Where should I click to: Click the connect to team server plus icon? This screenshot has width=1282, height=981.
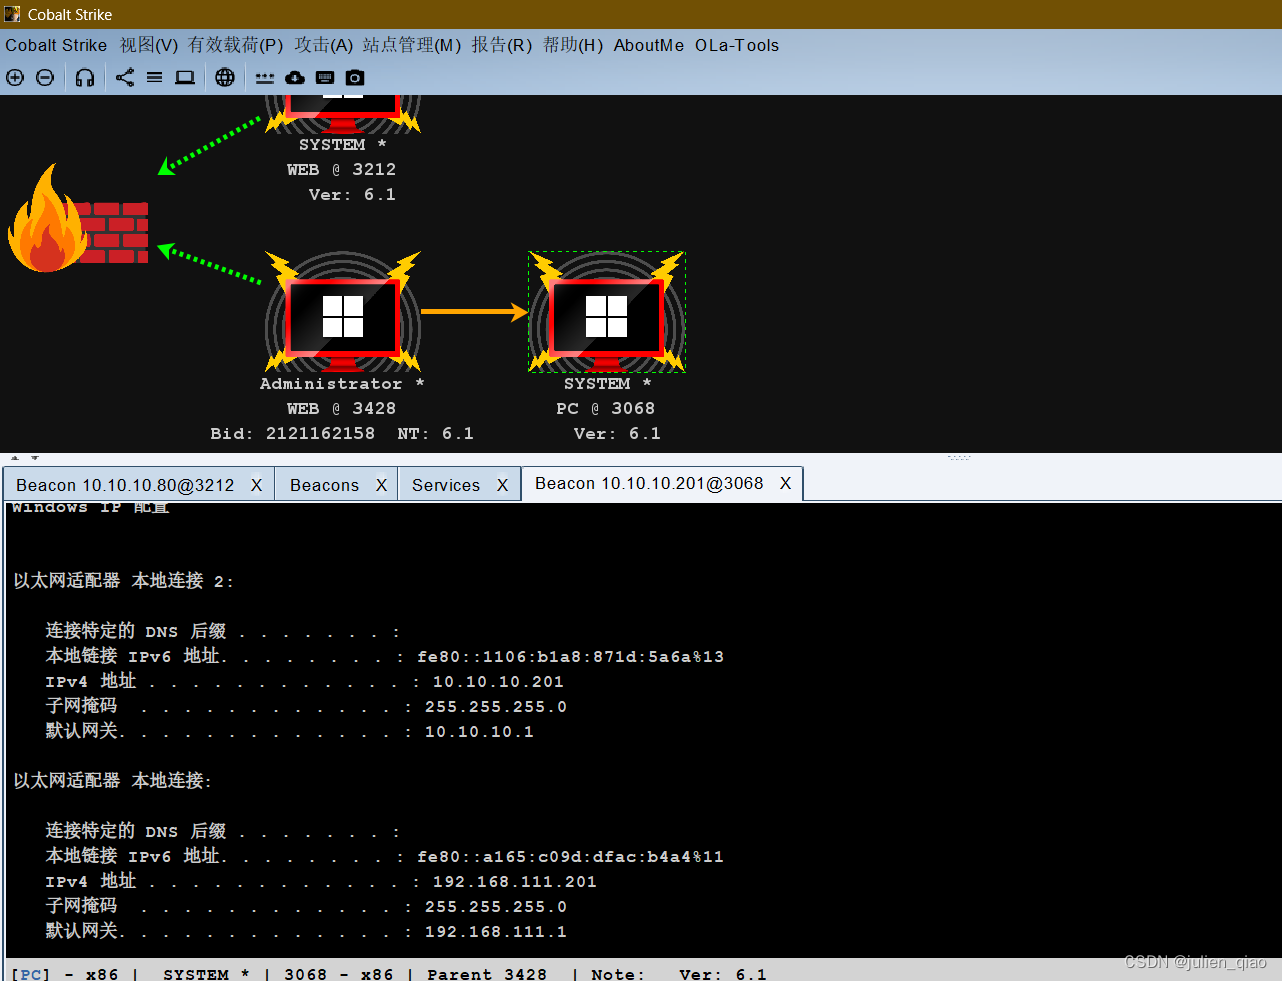coord(15,78)
